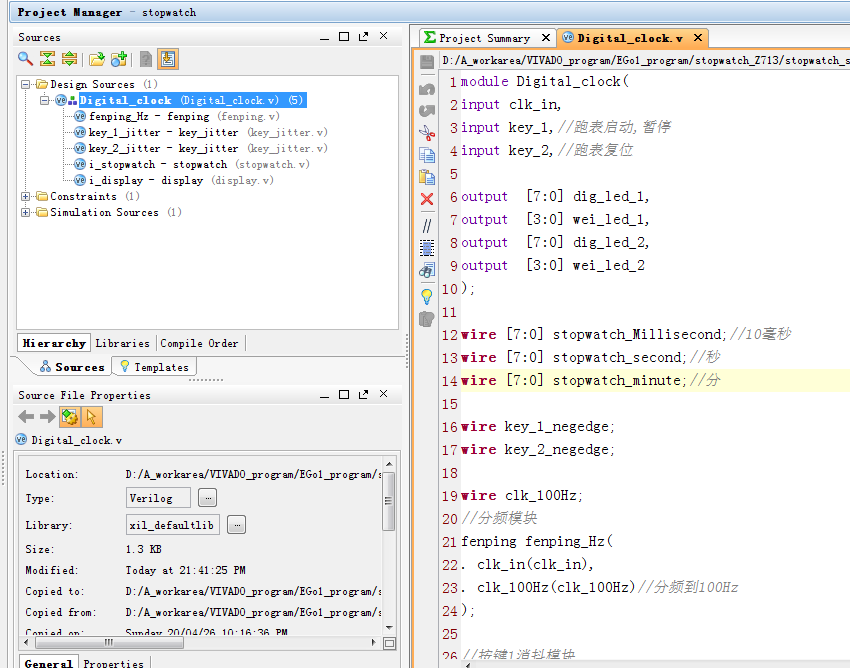Open the search tool in Sources panel
The width and height of the screenshot is (850, 668).
pos(24,59)
